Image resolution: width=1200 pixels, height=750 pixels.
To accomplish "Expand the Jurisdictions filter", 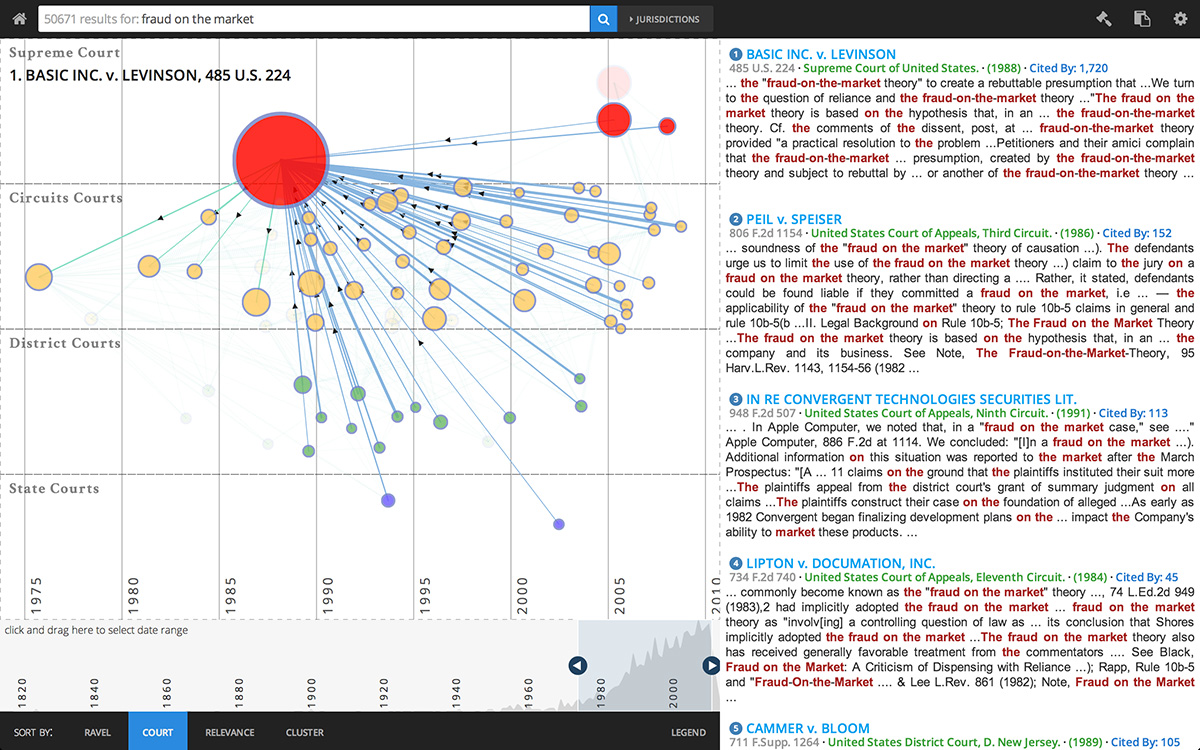I will (x=665, y=19).
